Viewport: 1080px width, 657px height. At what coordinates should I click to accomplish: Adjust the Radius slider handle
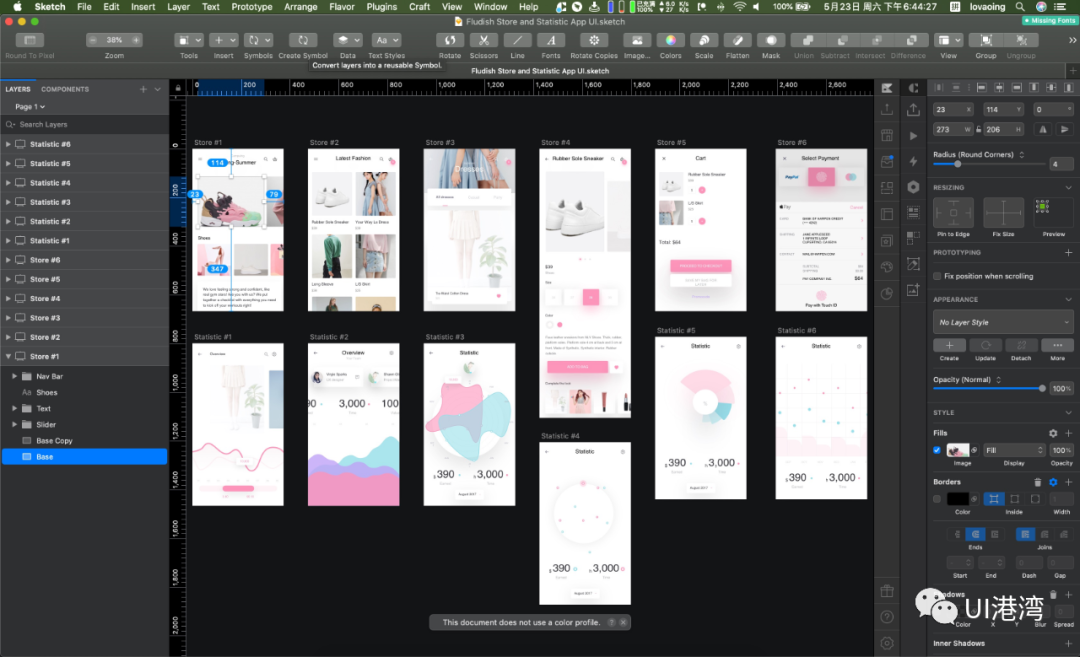[957, 164]
